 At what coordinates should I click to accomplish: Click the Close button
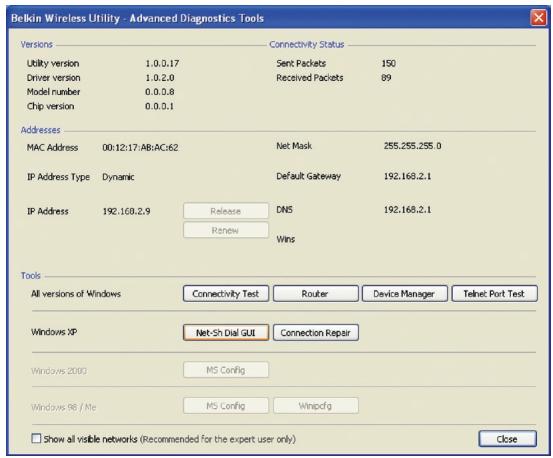(x=507, y=439)
